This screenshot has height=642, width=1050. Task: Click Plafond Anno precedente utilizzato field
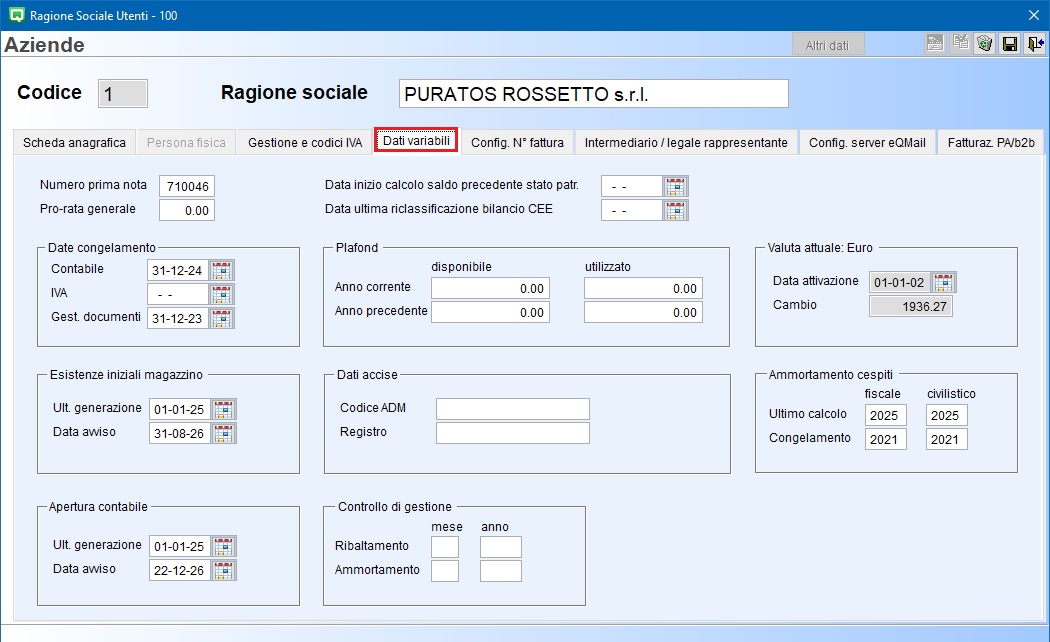tap(644, 313)
